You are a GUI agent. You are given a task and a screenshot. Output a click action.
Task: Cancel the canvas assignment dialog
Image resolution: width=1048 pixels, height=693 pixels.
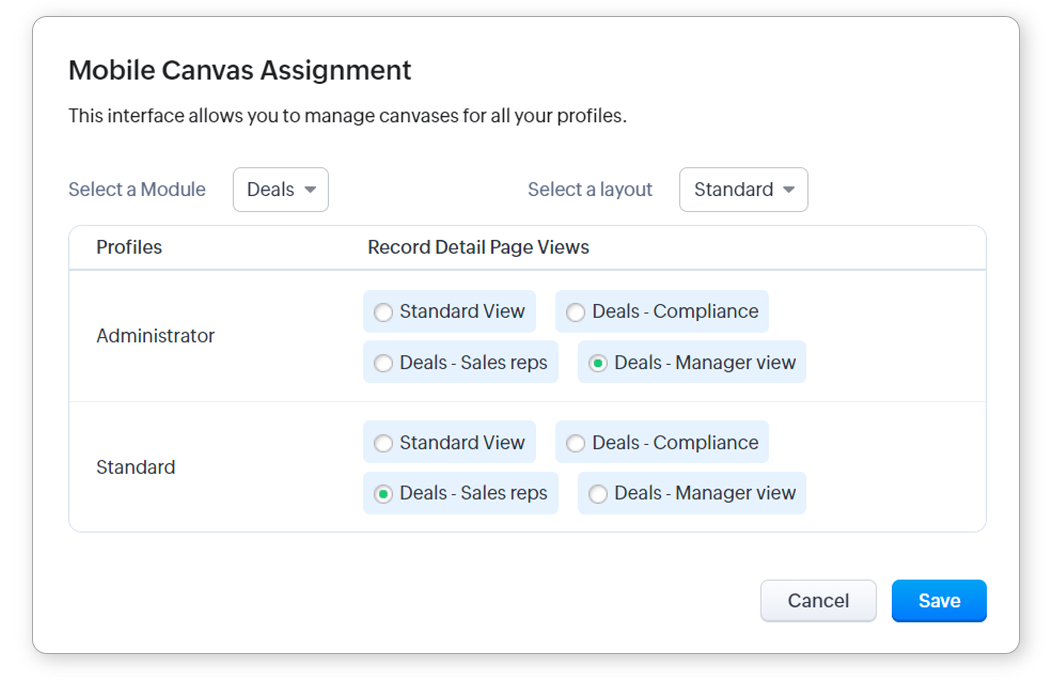[818, 601]
